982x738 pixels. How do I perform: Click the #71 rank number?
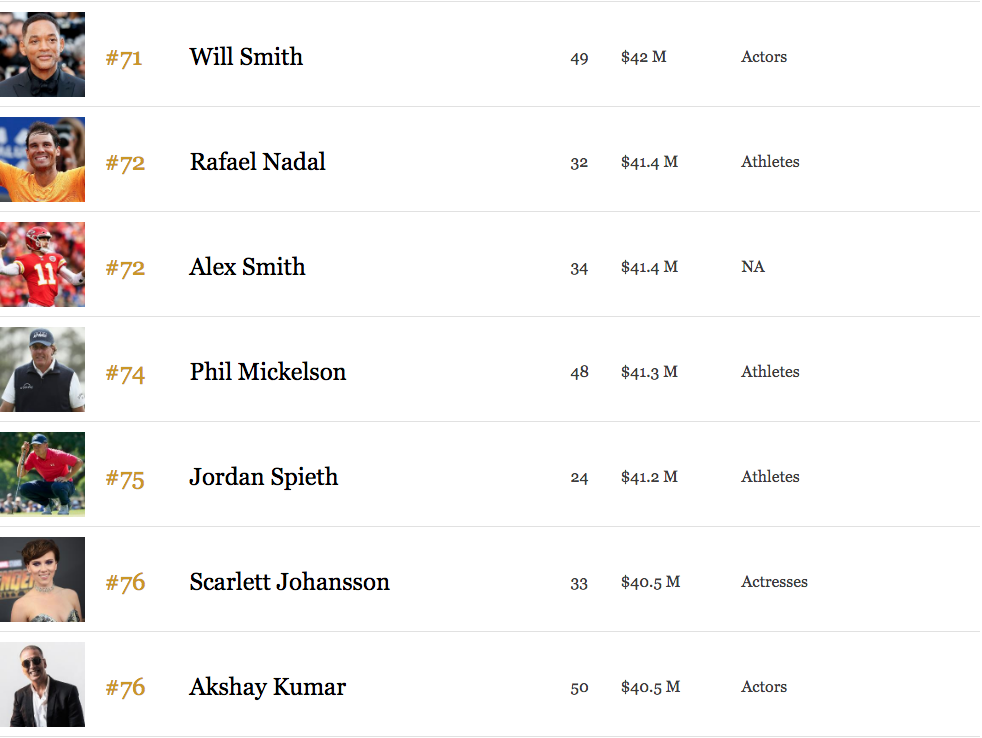[124, 58]
